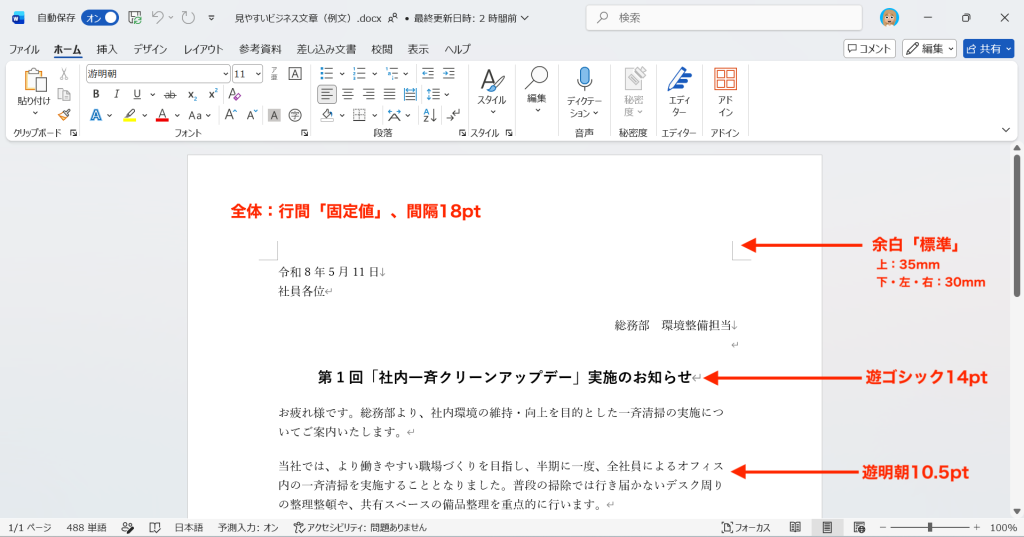The image size is (1024, 537).
Task: Click the Format Painter brush icon
Action: (x=64, y=115)
